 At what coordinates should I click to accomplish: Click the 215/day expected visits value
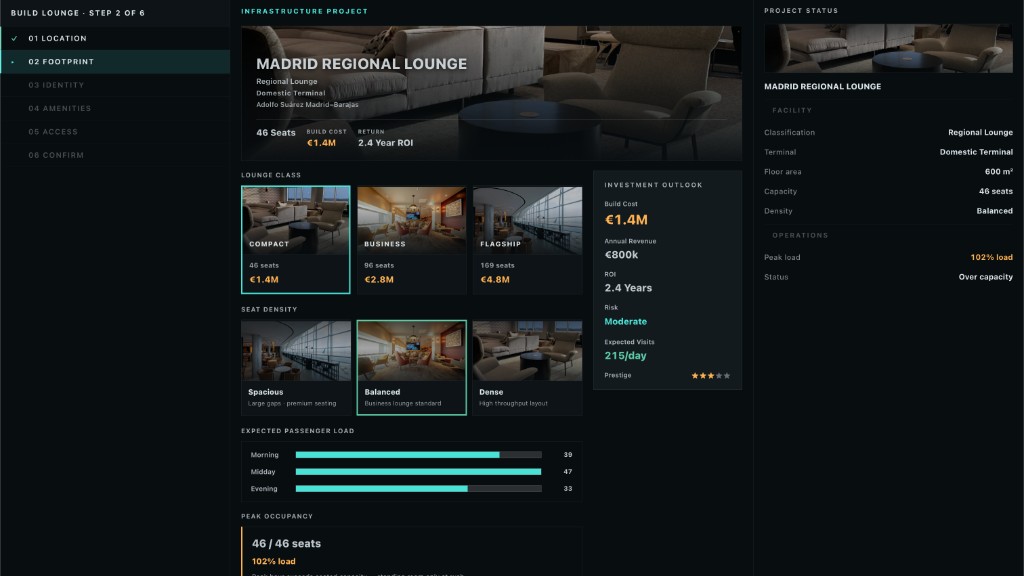pos(626,356)
